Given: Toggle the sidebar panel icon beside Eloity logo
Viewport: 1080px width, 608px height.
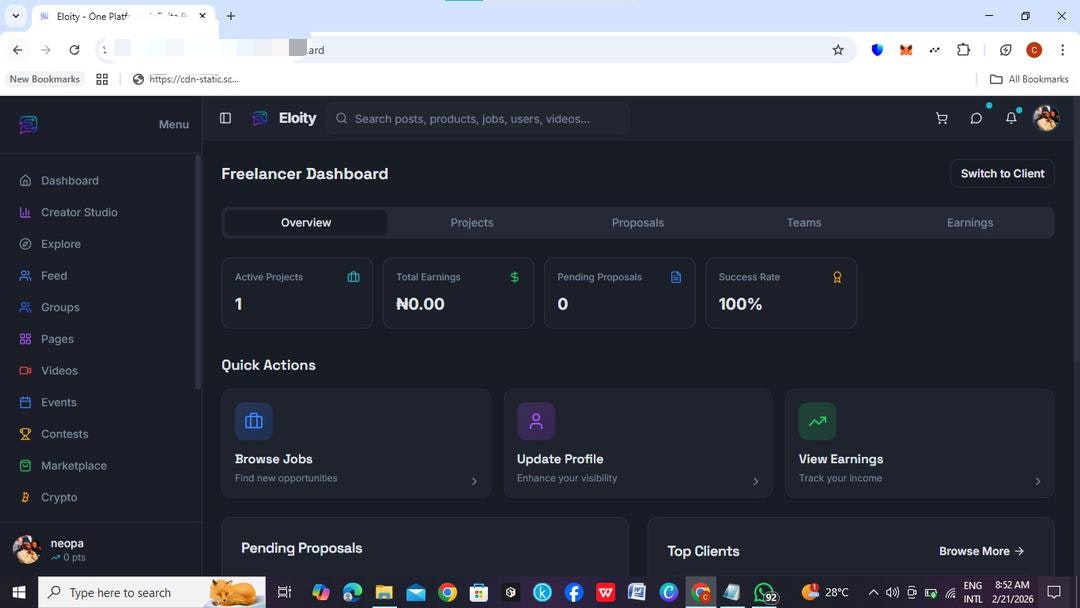Looking at the screenshot, I should click(x=225, y=118).
